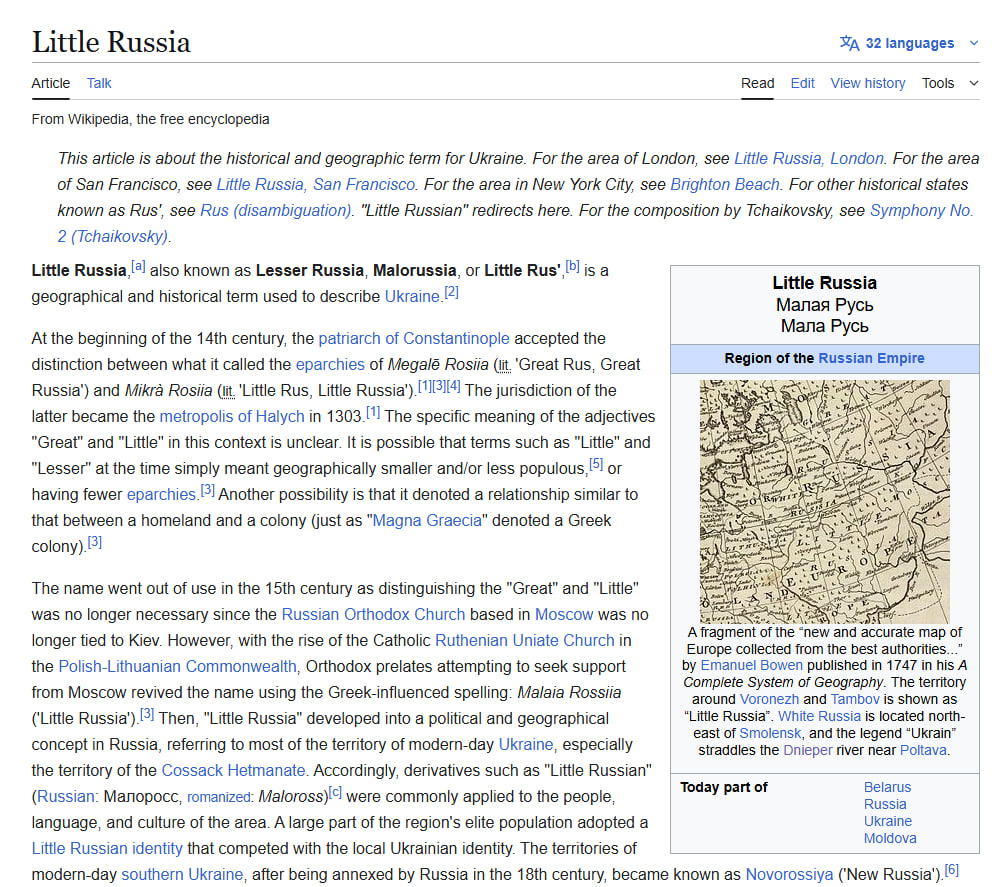Image resolution: width=992 pixels, height=887 pixels.
Task: Click footnote [2] after Ukraine
Action: point(451,292)
